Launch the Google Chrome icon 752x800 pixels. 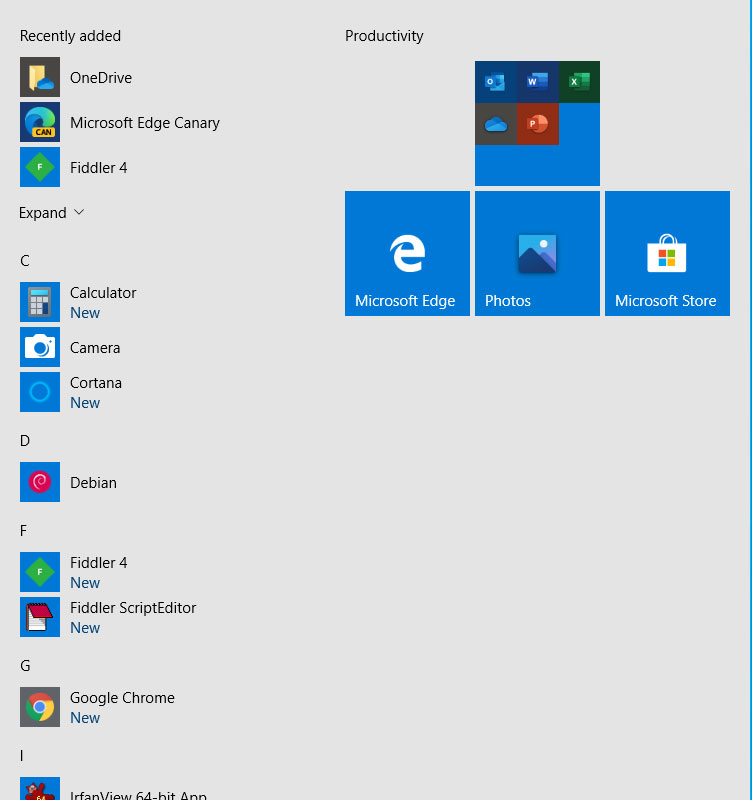(40, 707)
